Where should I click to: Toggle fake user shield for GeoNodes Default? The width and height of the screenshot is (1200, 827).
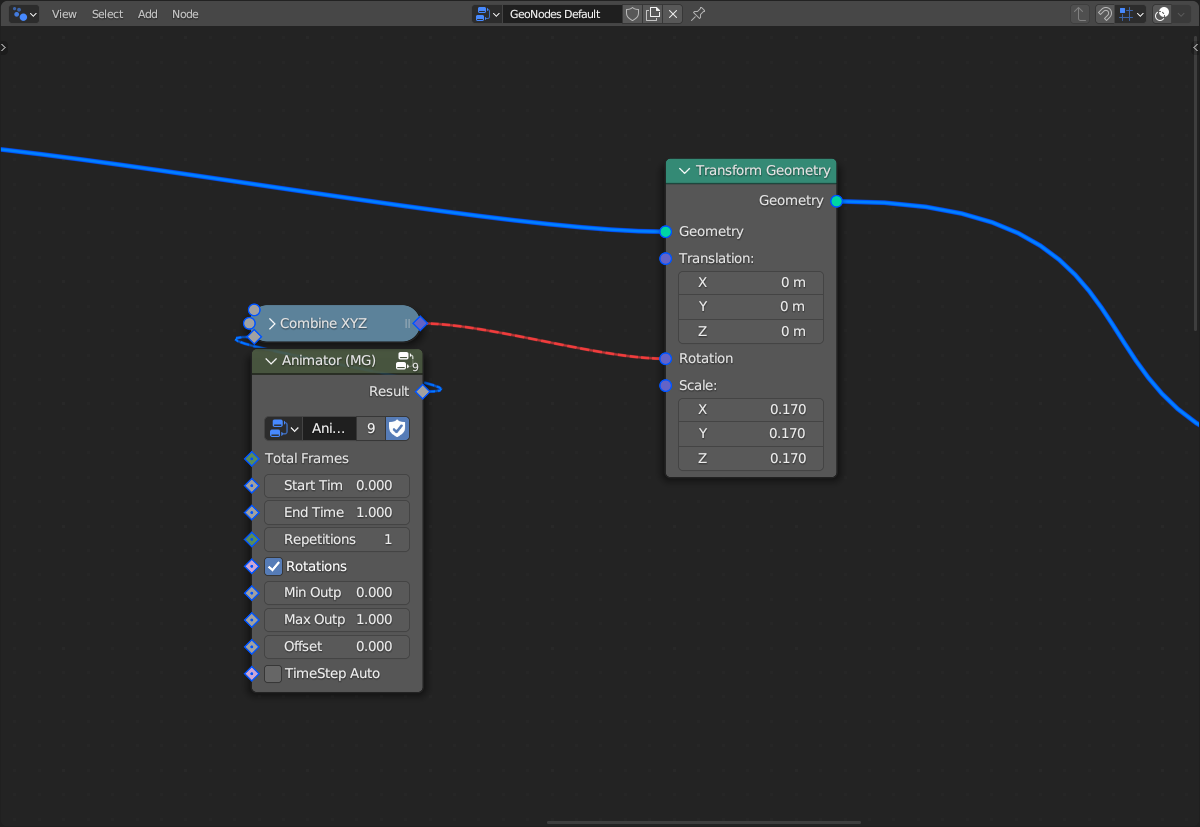(632, 14)
